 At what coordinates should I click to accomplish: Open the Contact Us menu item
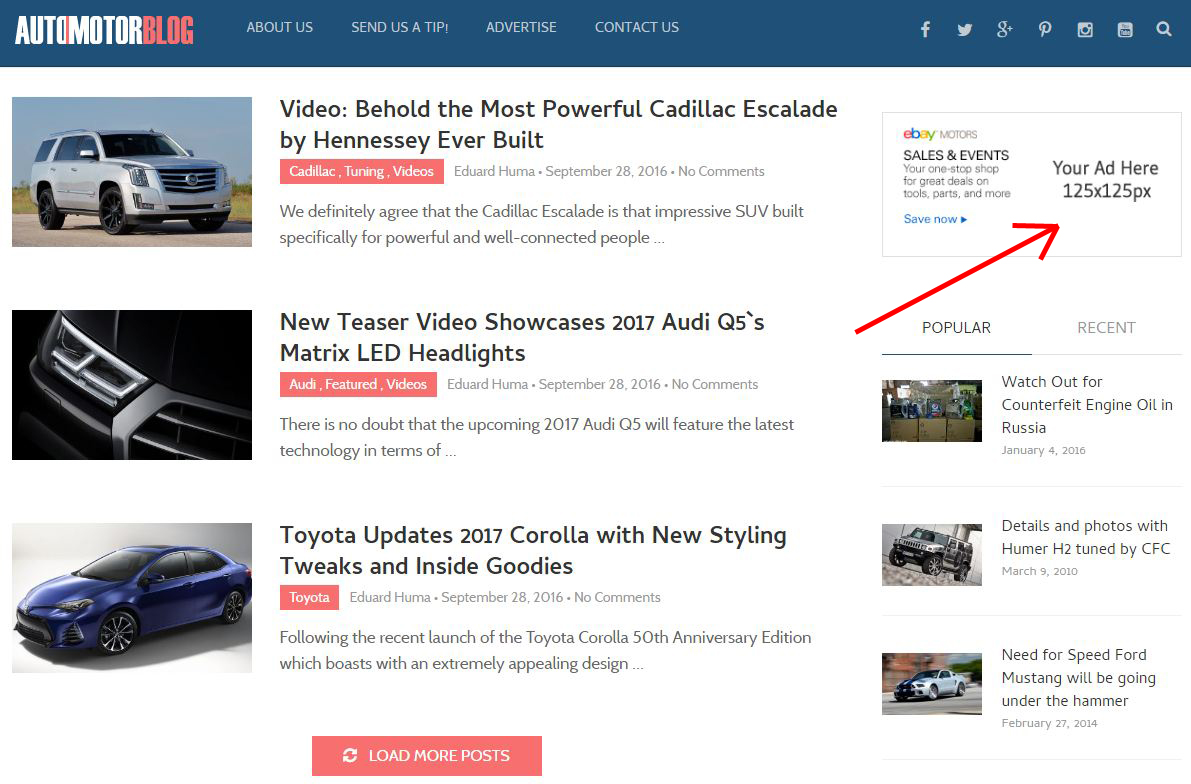click(637, 27)
